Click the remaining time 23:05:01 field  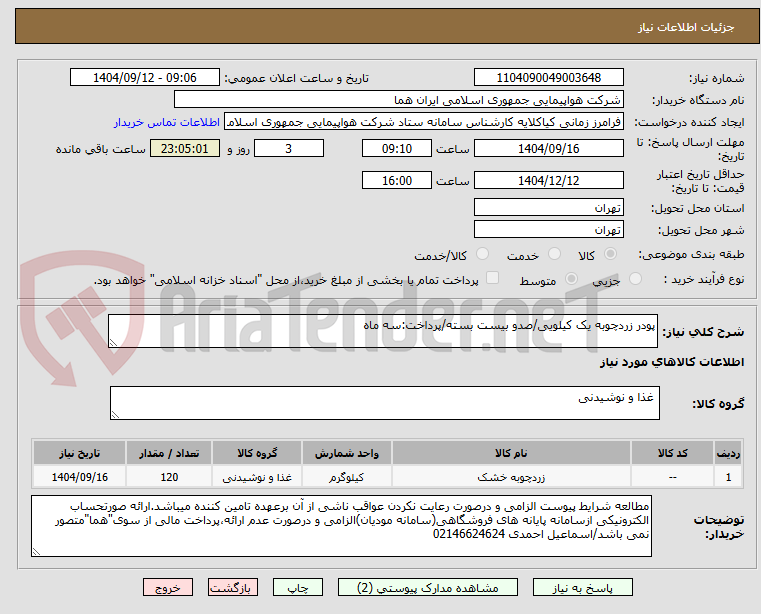(184, 149)
